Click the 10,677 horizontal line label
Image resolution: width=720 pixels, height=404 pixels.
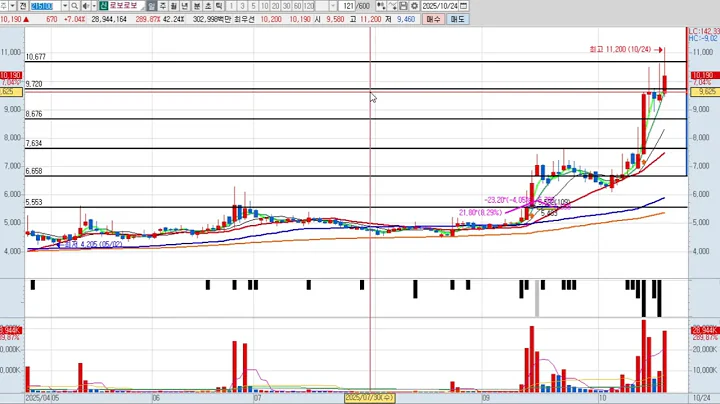35,57
